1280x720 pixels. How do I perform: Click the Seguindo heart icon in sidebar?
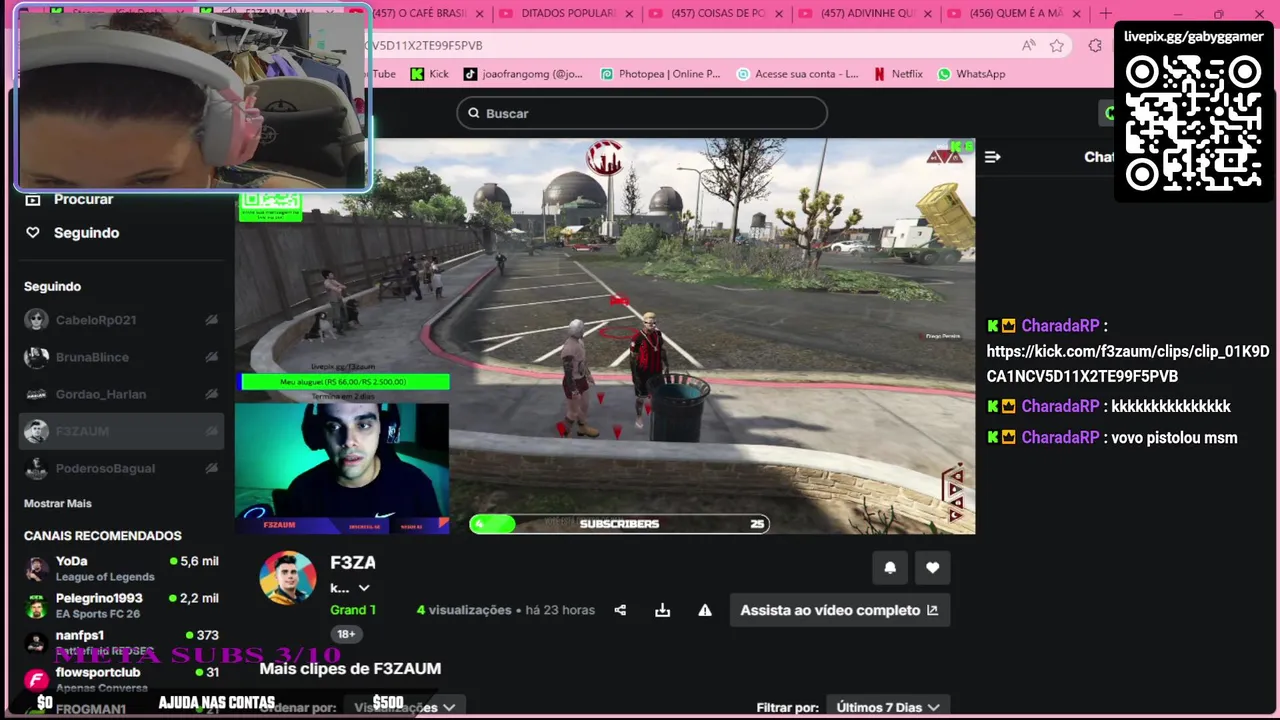pyautogui.click(x=33, y=233)
